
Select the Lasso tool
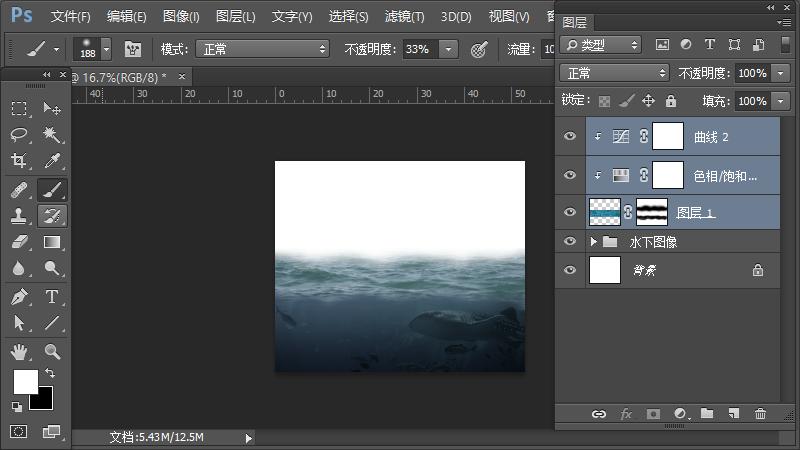19,135
